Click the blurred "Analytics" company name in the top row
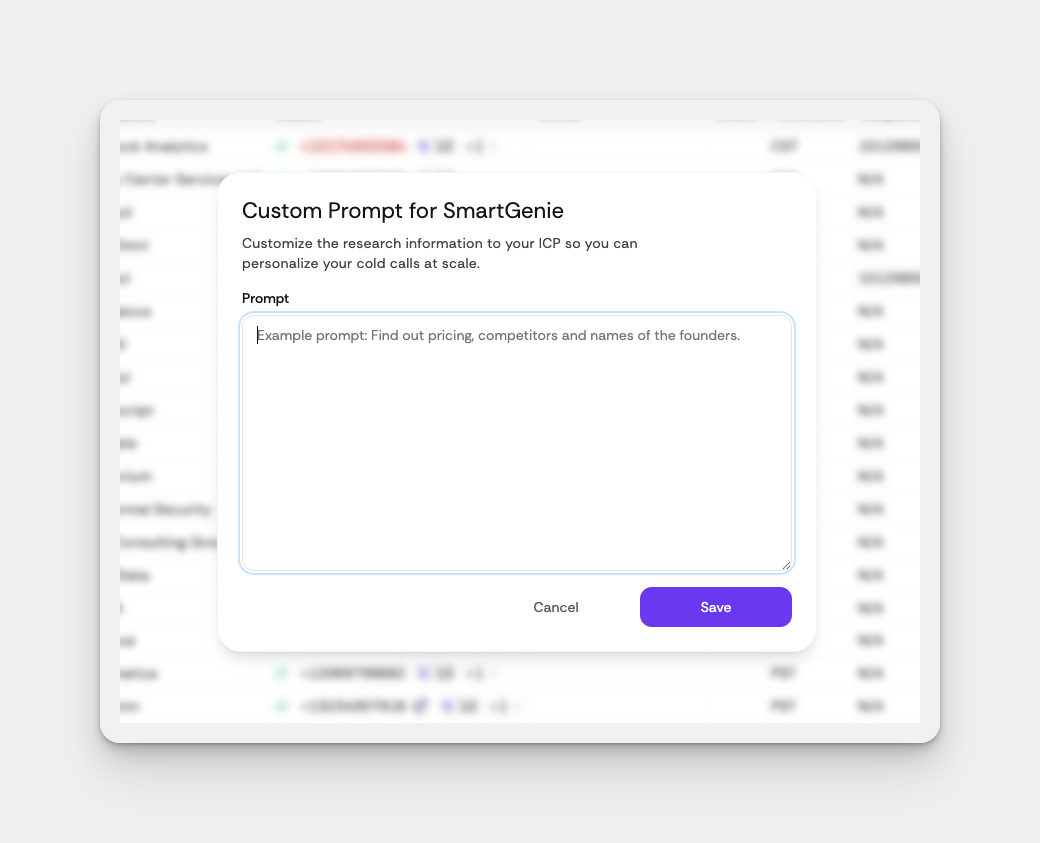The width and height of the screenshot is (1040, 843). (165, 146)
